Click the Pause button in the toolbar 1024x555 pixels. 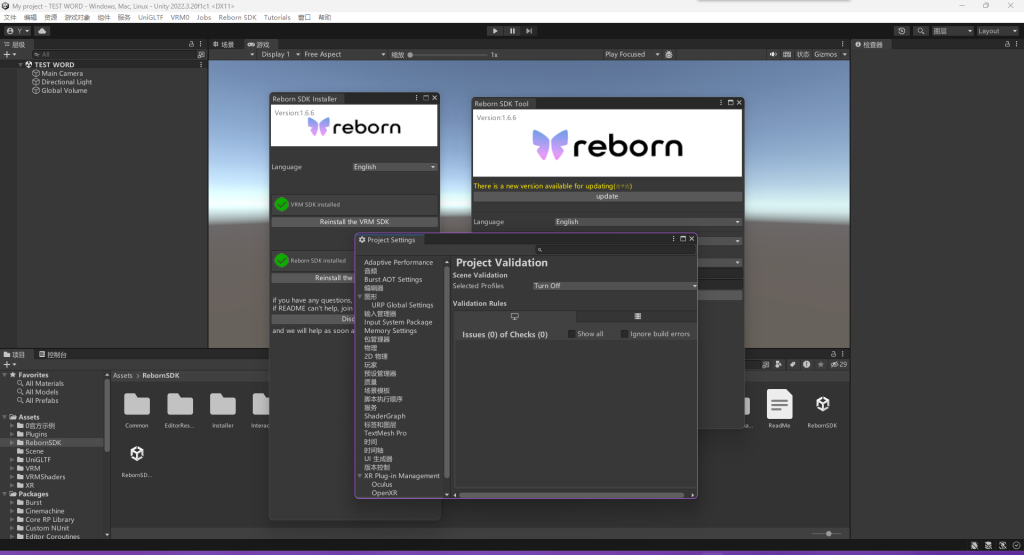point(512,31)
